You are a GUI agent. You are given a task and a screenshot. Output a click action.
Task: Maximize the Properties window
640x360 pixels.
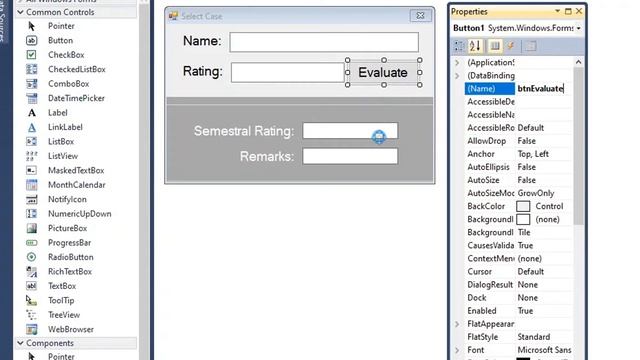568,11
